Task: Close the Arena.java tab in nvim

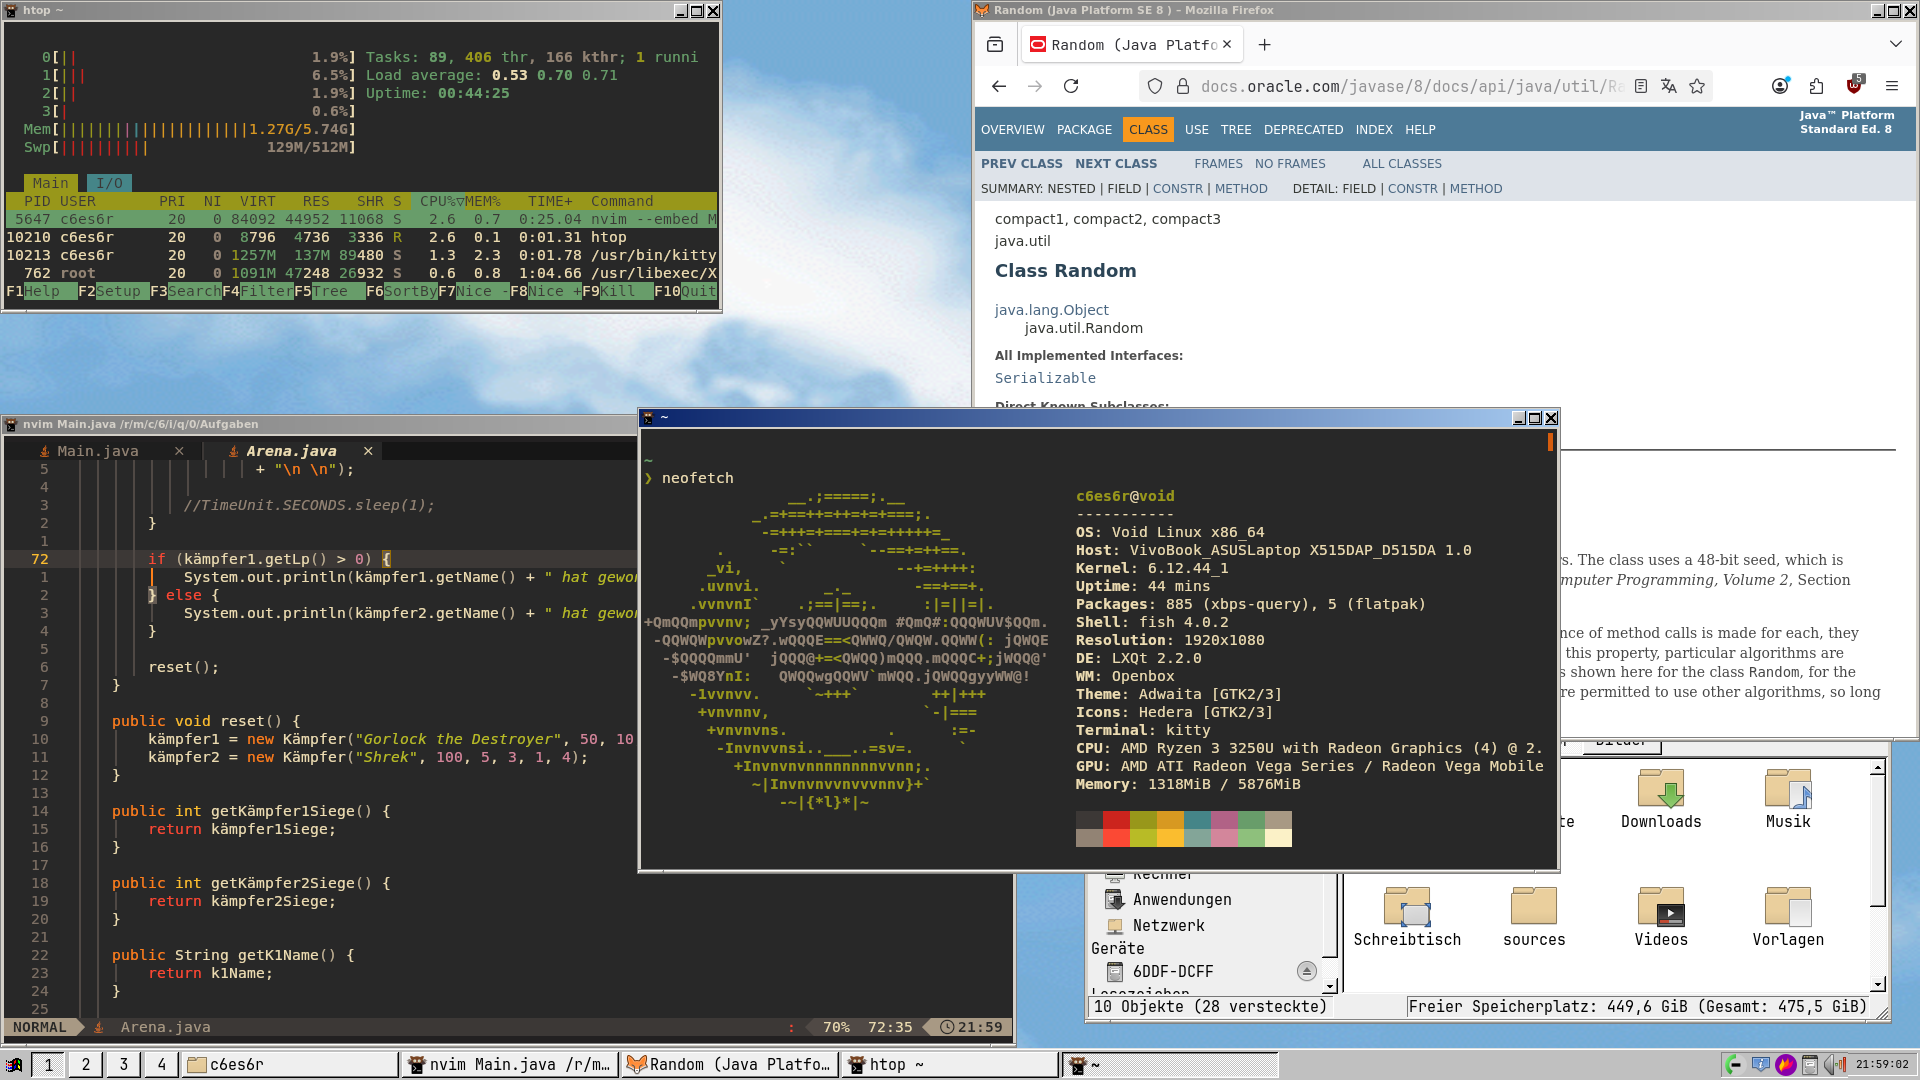Action: click(368, 452)
